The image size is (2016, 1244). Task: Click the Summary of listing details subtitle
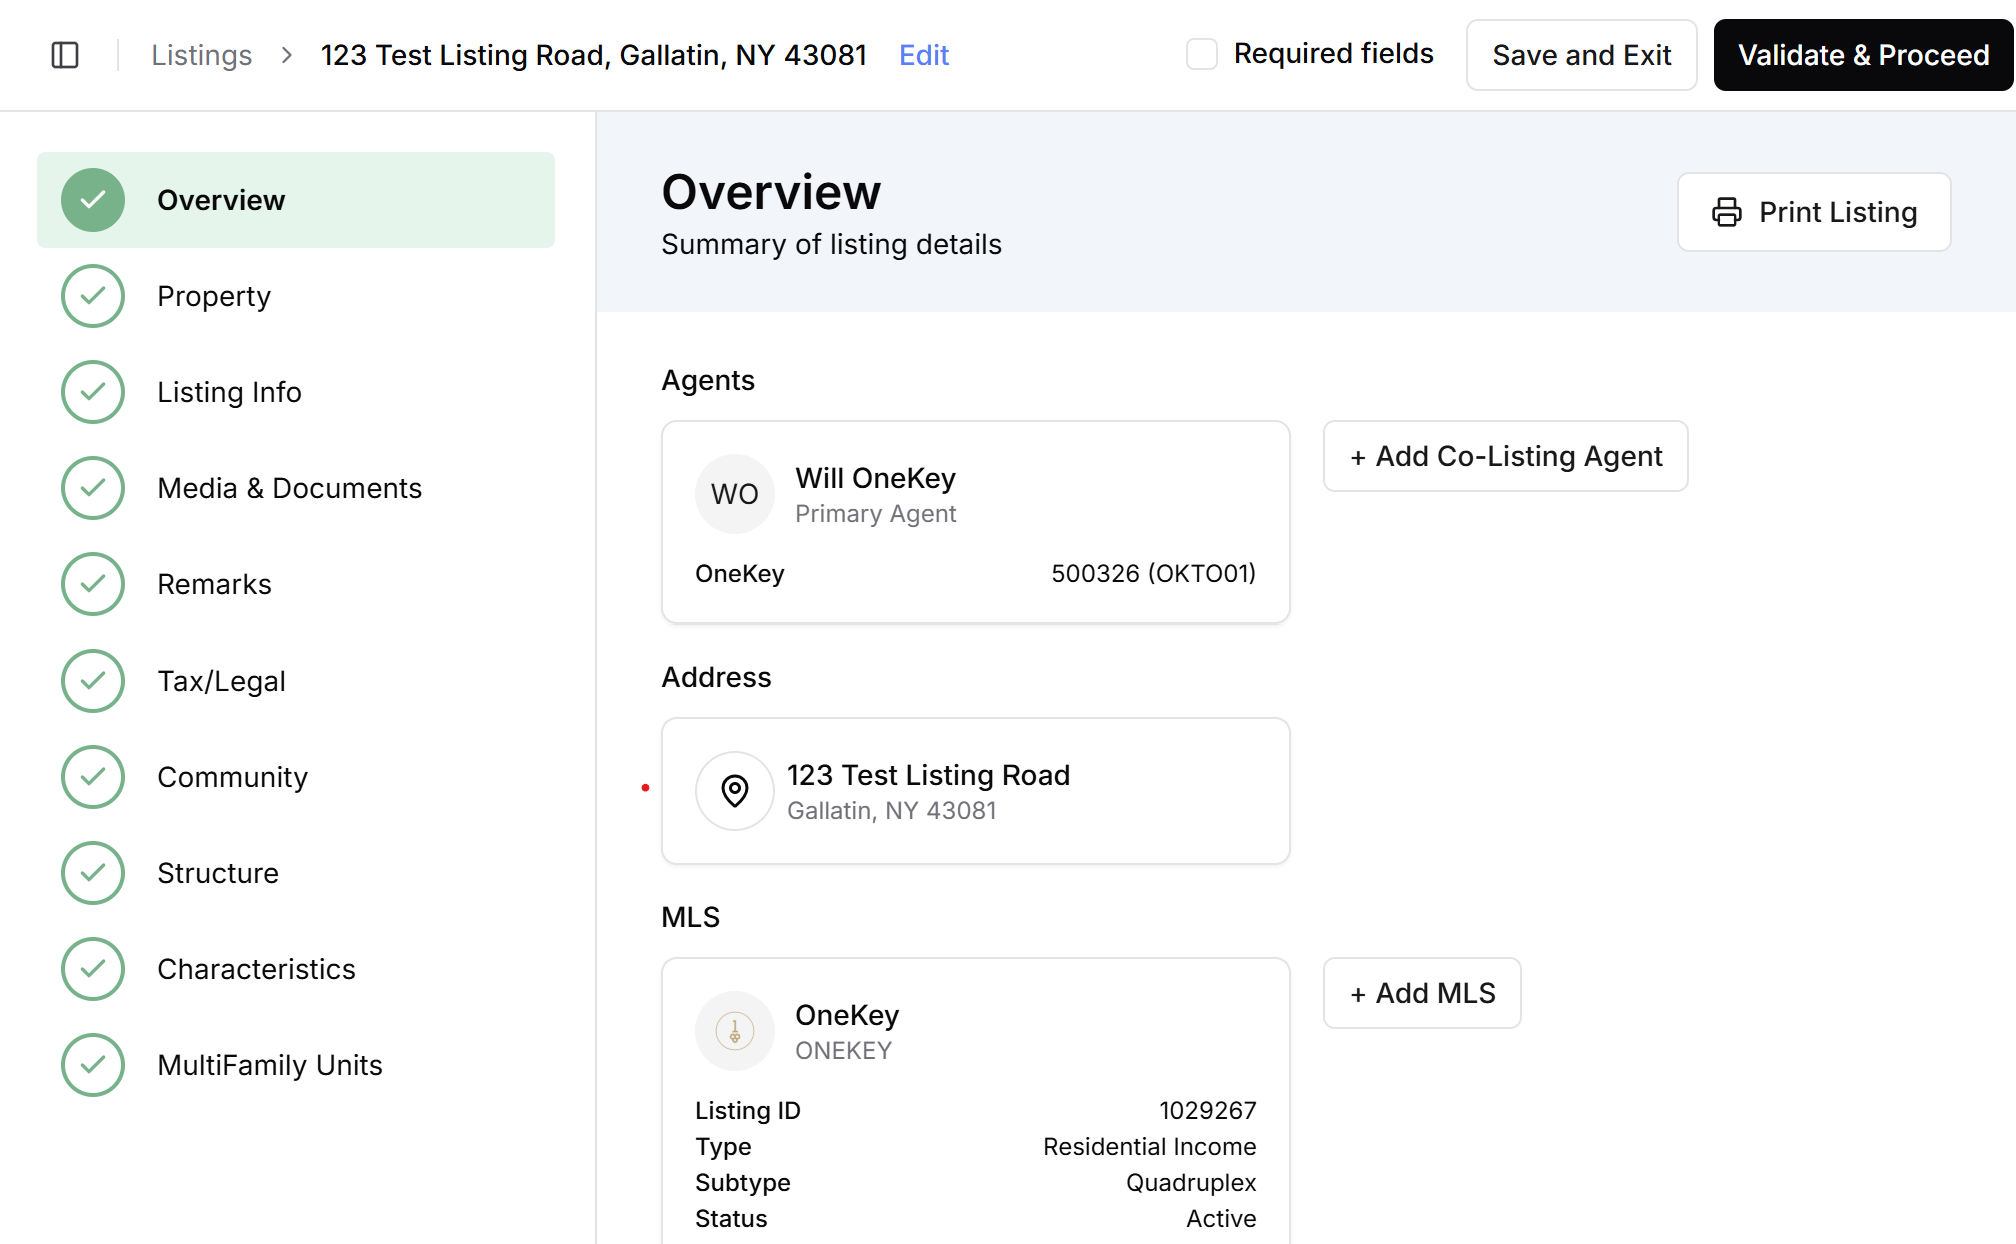click(832, 245)
